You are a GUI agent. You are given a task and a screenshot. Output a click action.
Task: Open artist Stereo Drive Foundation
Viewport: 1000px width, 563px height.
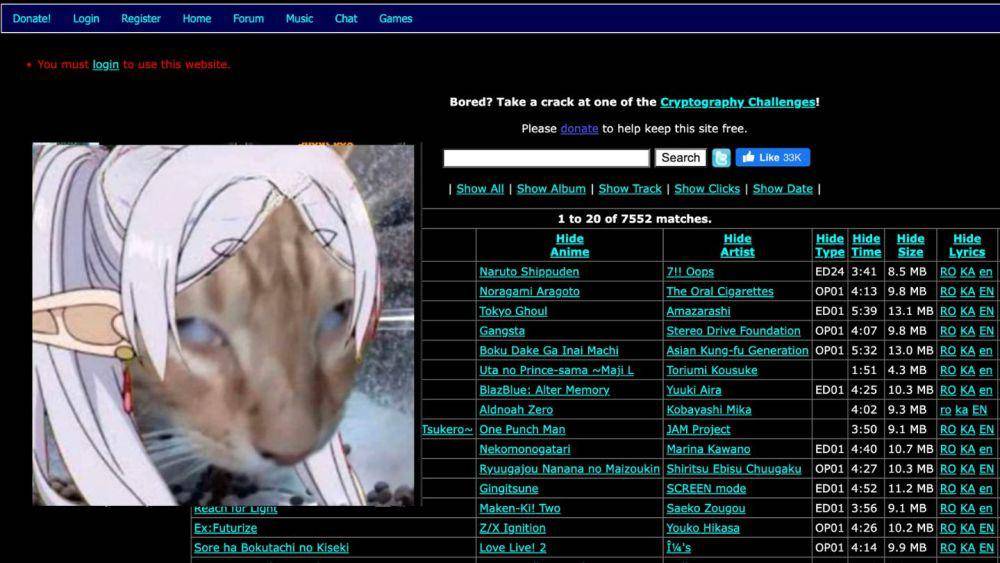(733, 331)
